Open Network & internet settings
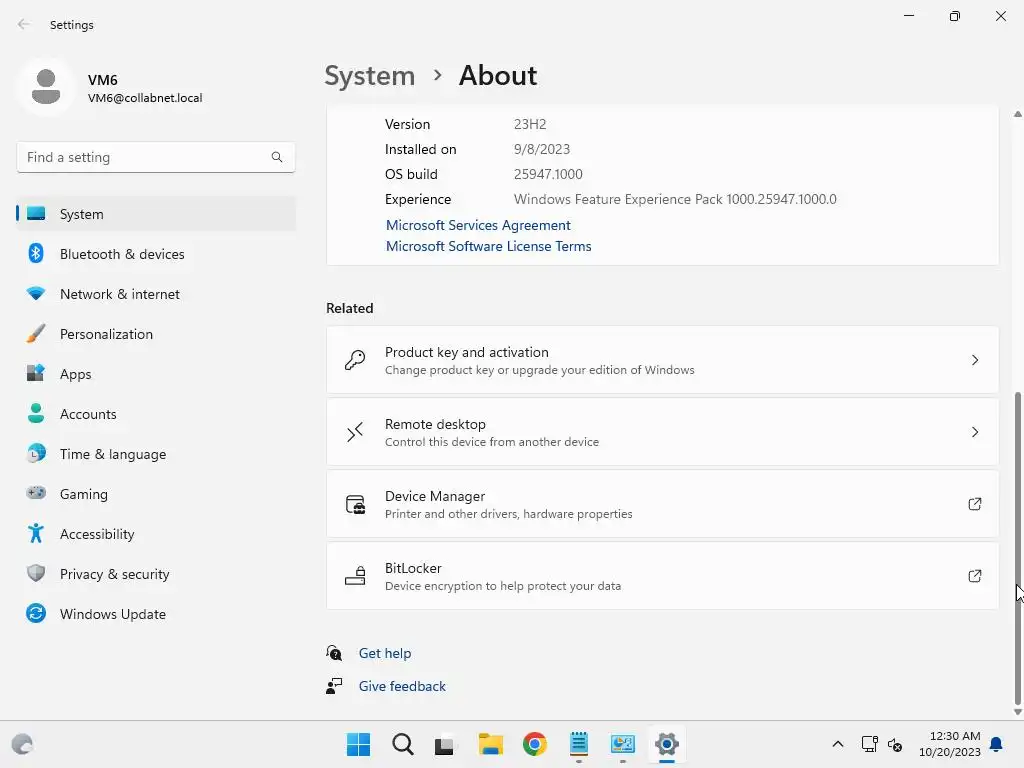The width and height of the screenshot is (1024, 768). (156, 294)
